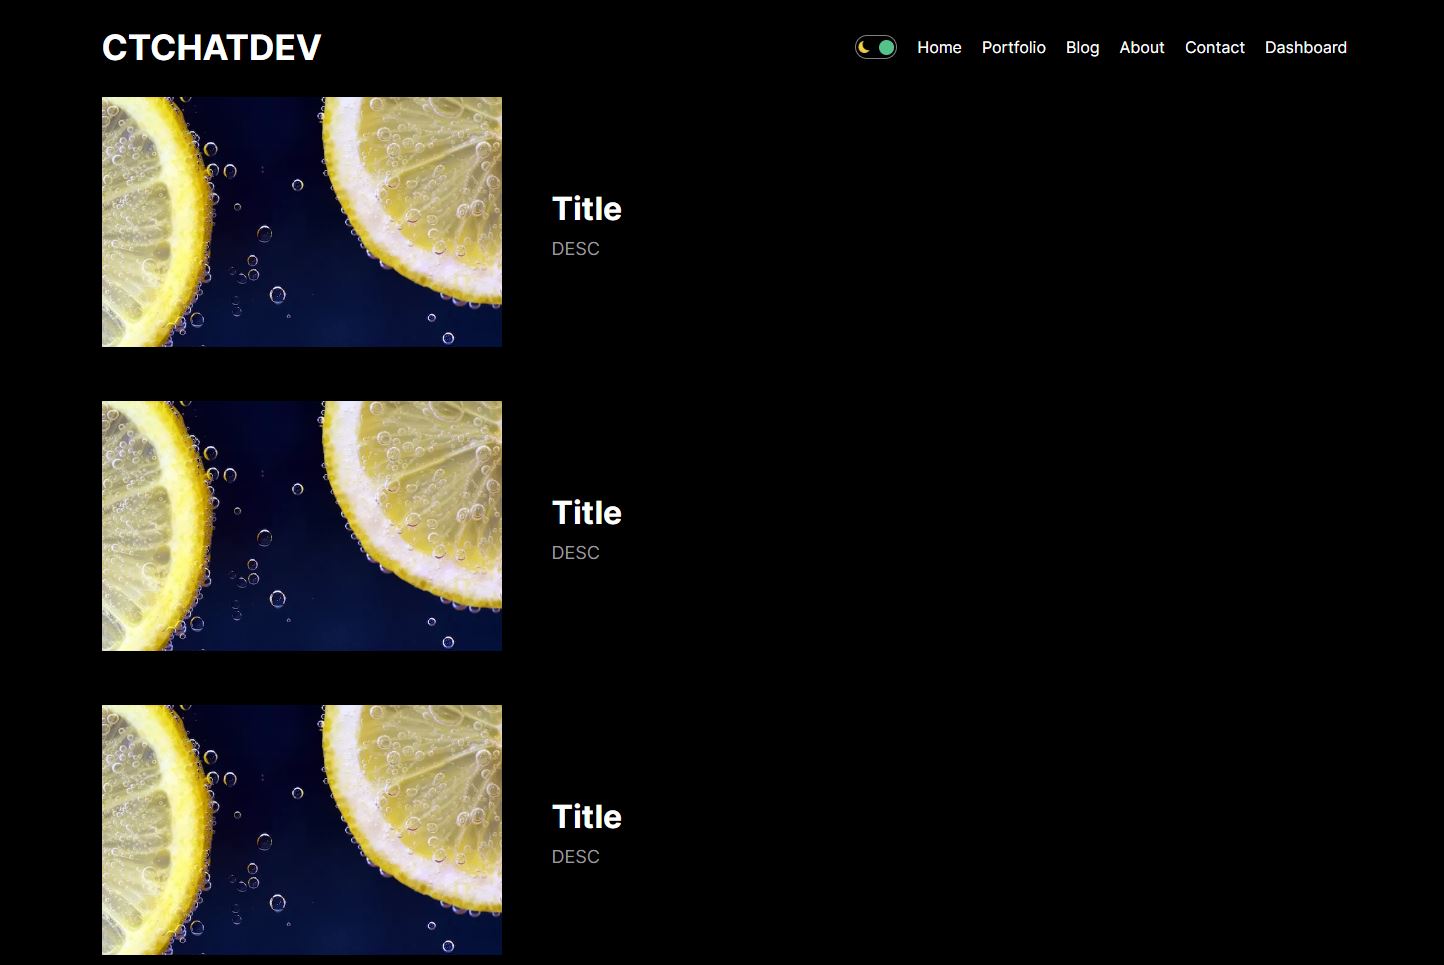Click the DESC text under the second Title

click(576, 552)
